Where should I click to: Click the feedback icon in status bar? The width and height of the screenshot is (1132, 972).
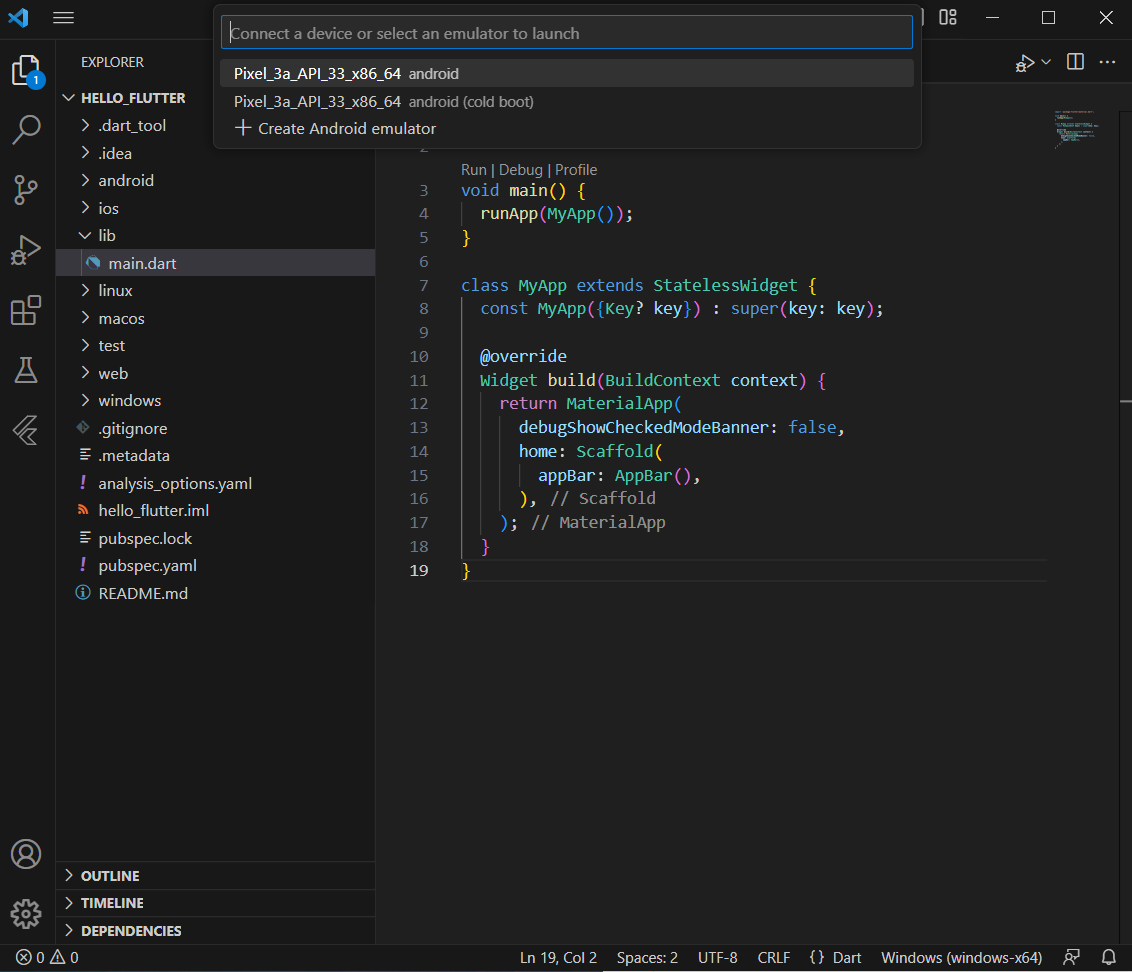[x=1071, y=958]
